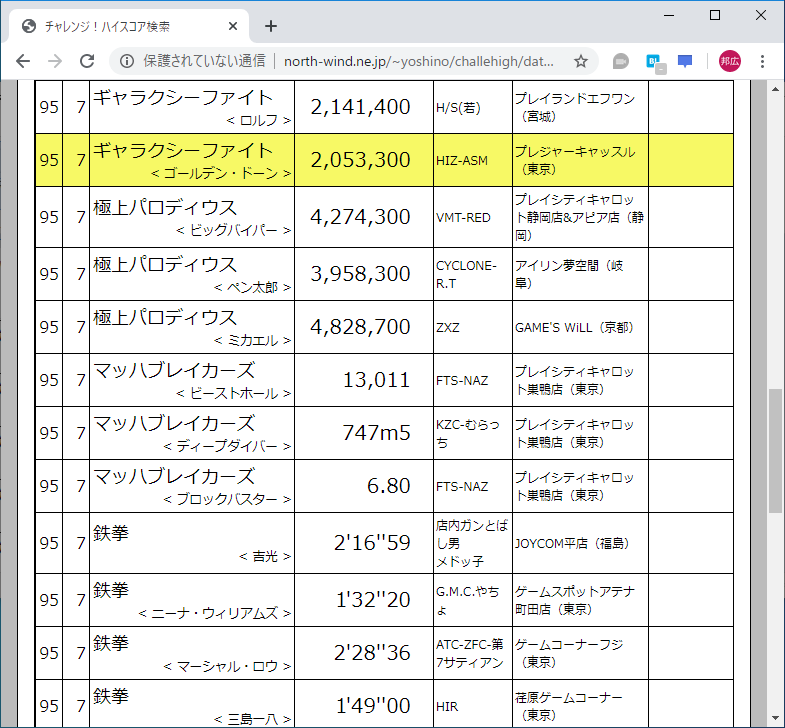Click arcade 荏原ゲームコーナー（東京）
This screenshot has width=785, height=728.
569,706
